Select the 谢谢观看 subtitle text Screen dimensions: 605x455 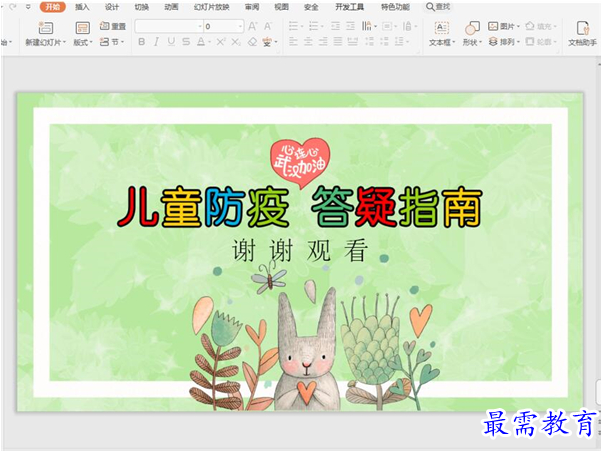(300, 250)
